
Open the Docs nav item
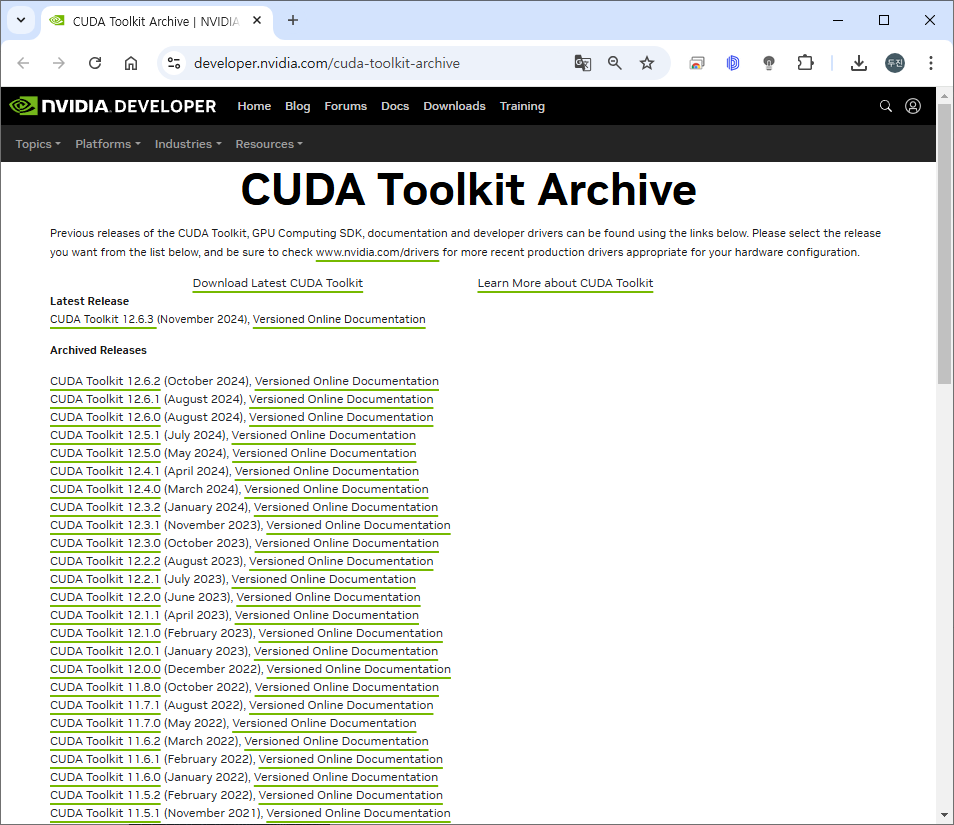(395, 106)
